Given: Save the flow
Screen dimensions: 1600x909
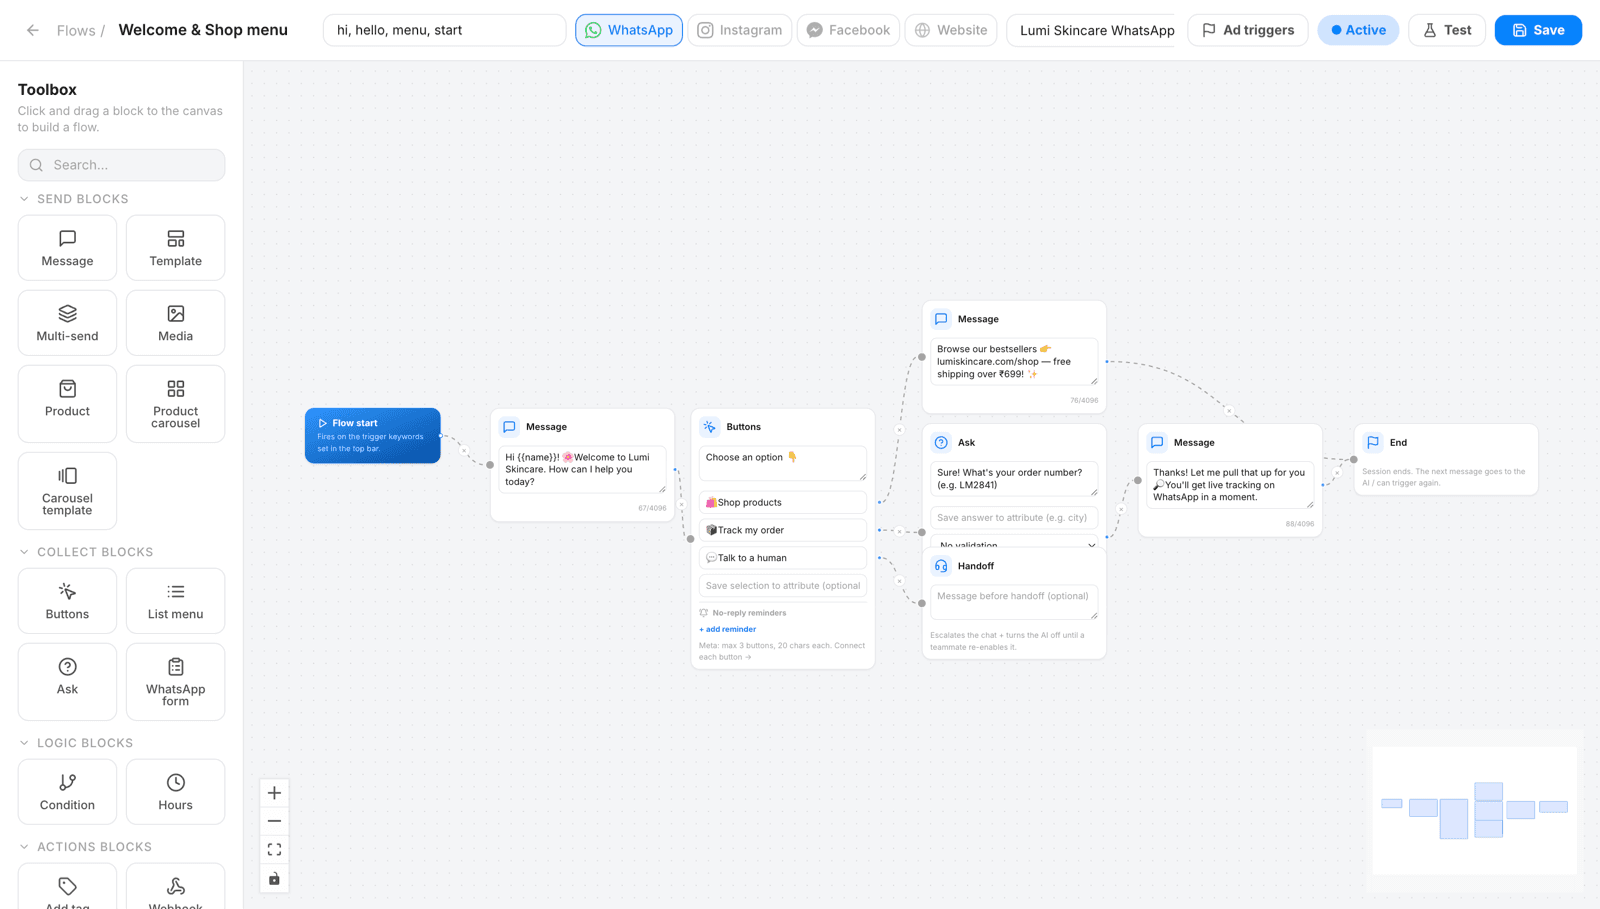Looking at the screenshot, I should coord(1538,30).
